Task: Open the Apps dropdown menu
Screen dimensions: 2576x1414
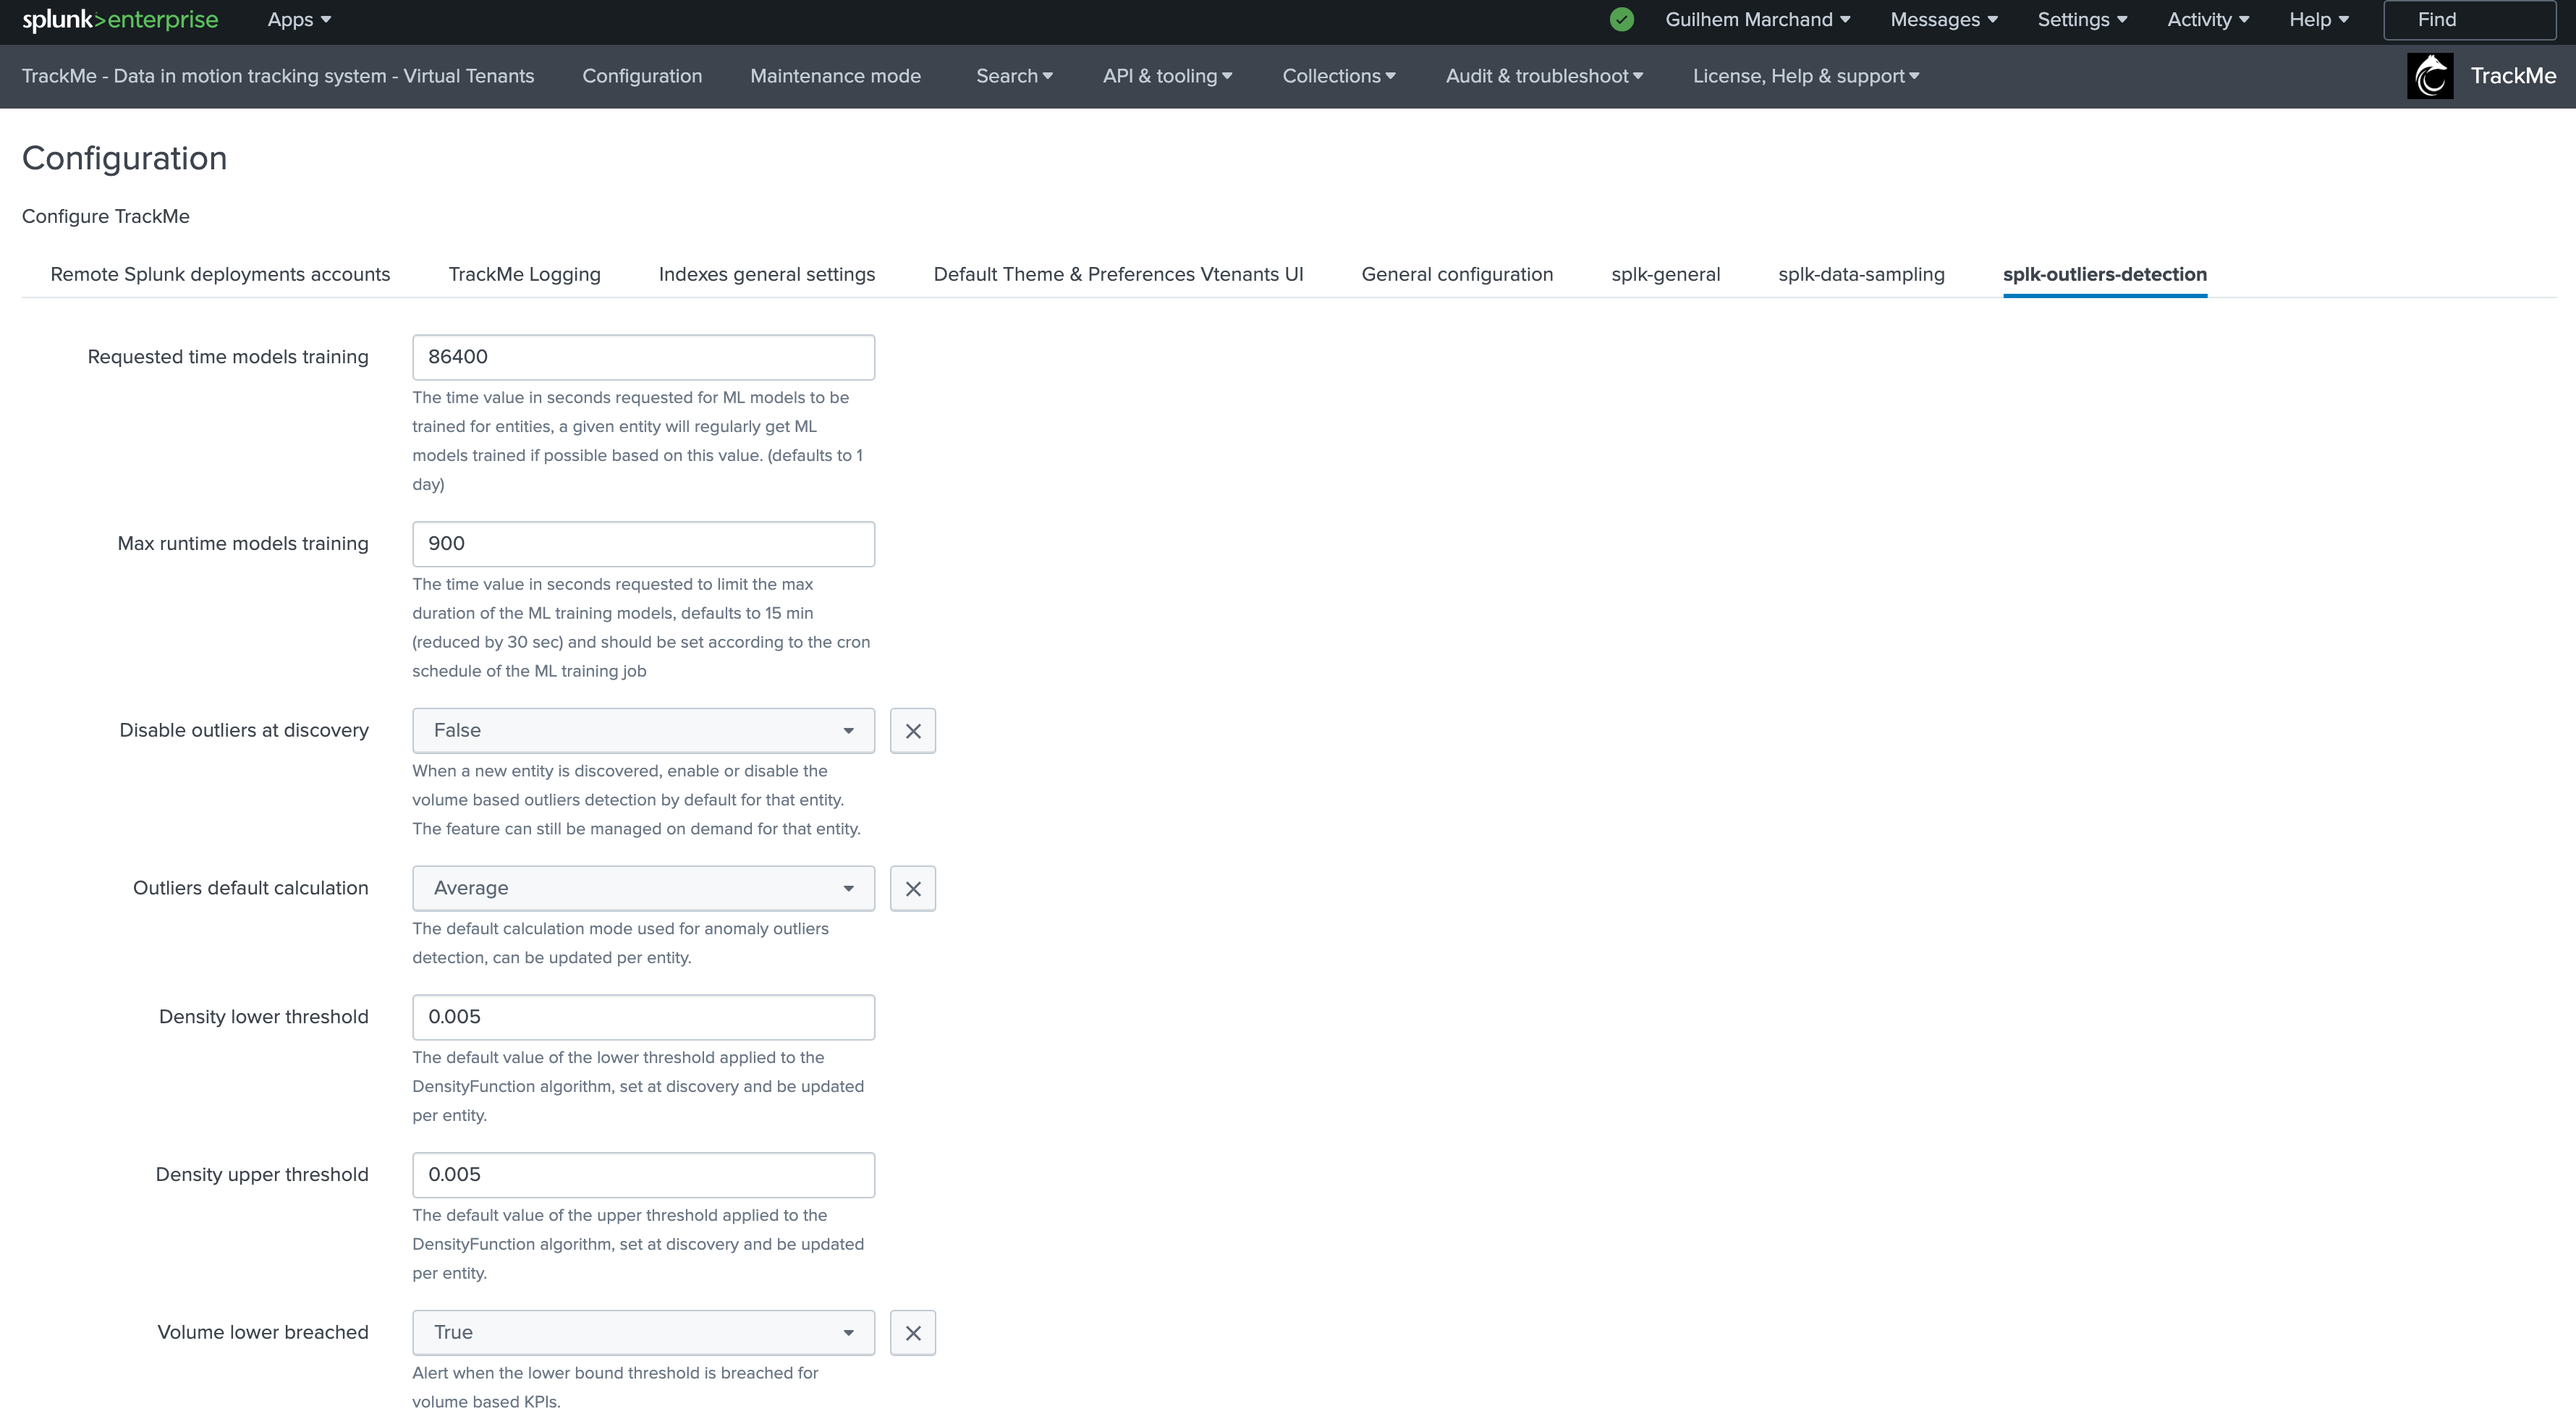Action: click(299, 20)
